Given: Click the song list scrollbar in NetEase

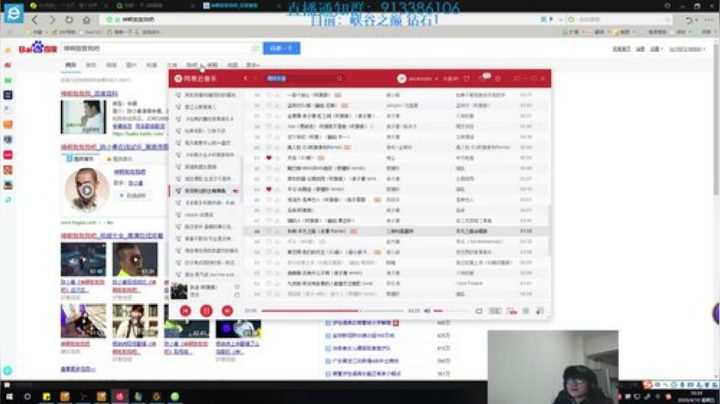Looking at the screenshot, I should [549, 230].
